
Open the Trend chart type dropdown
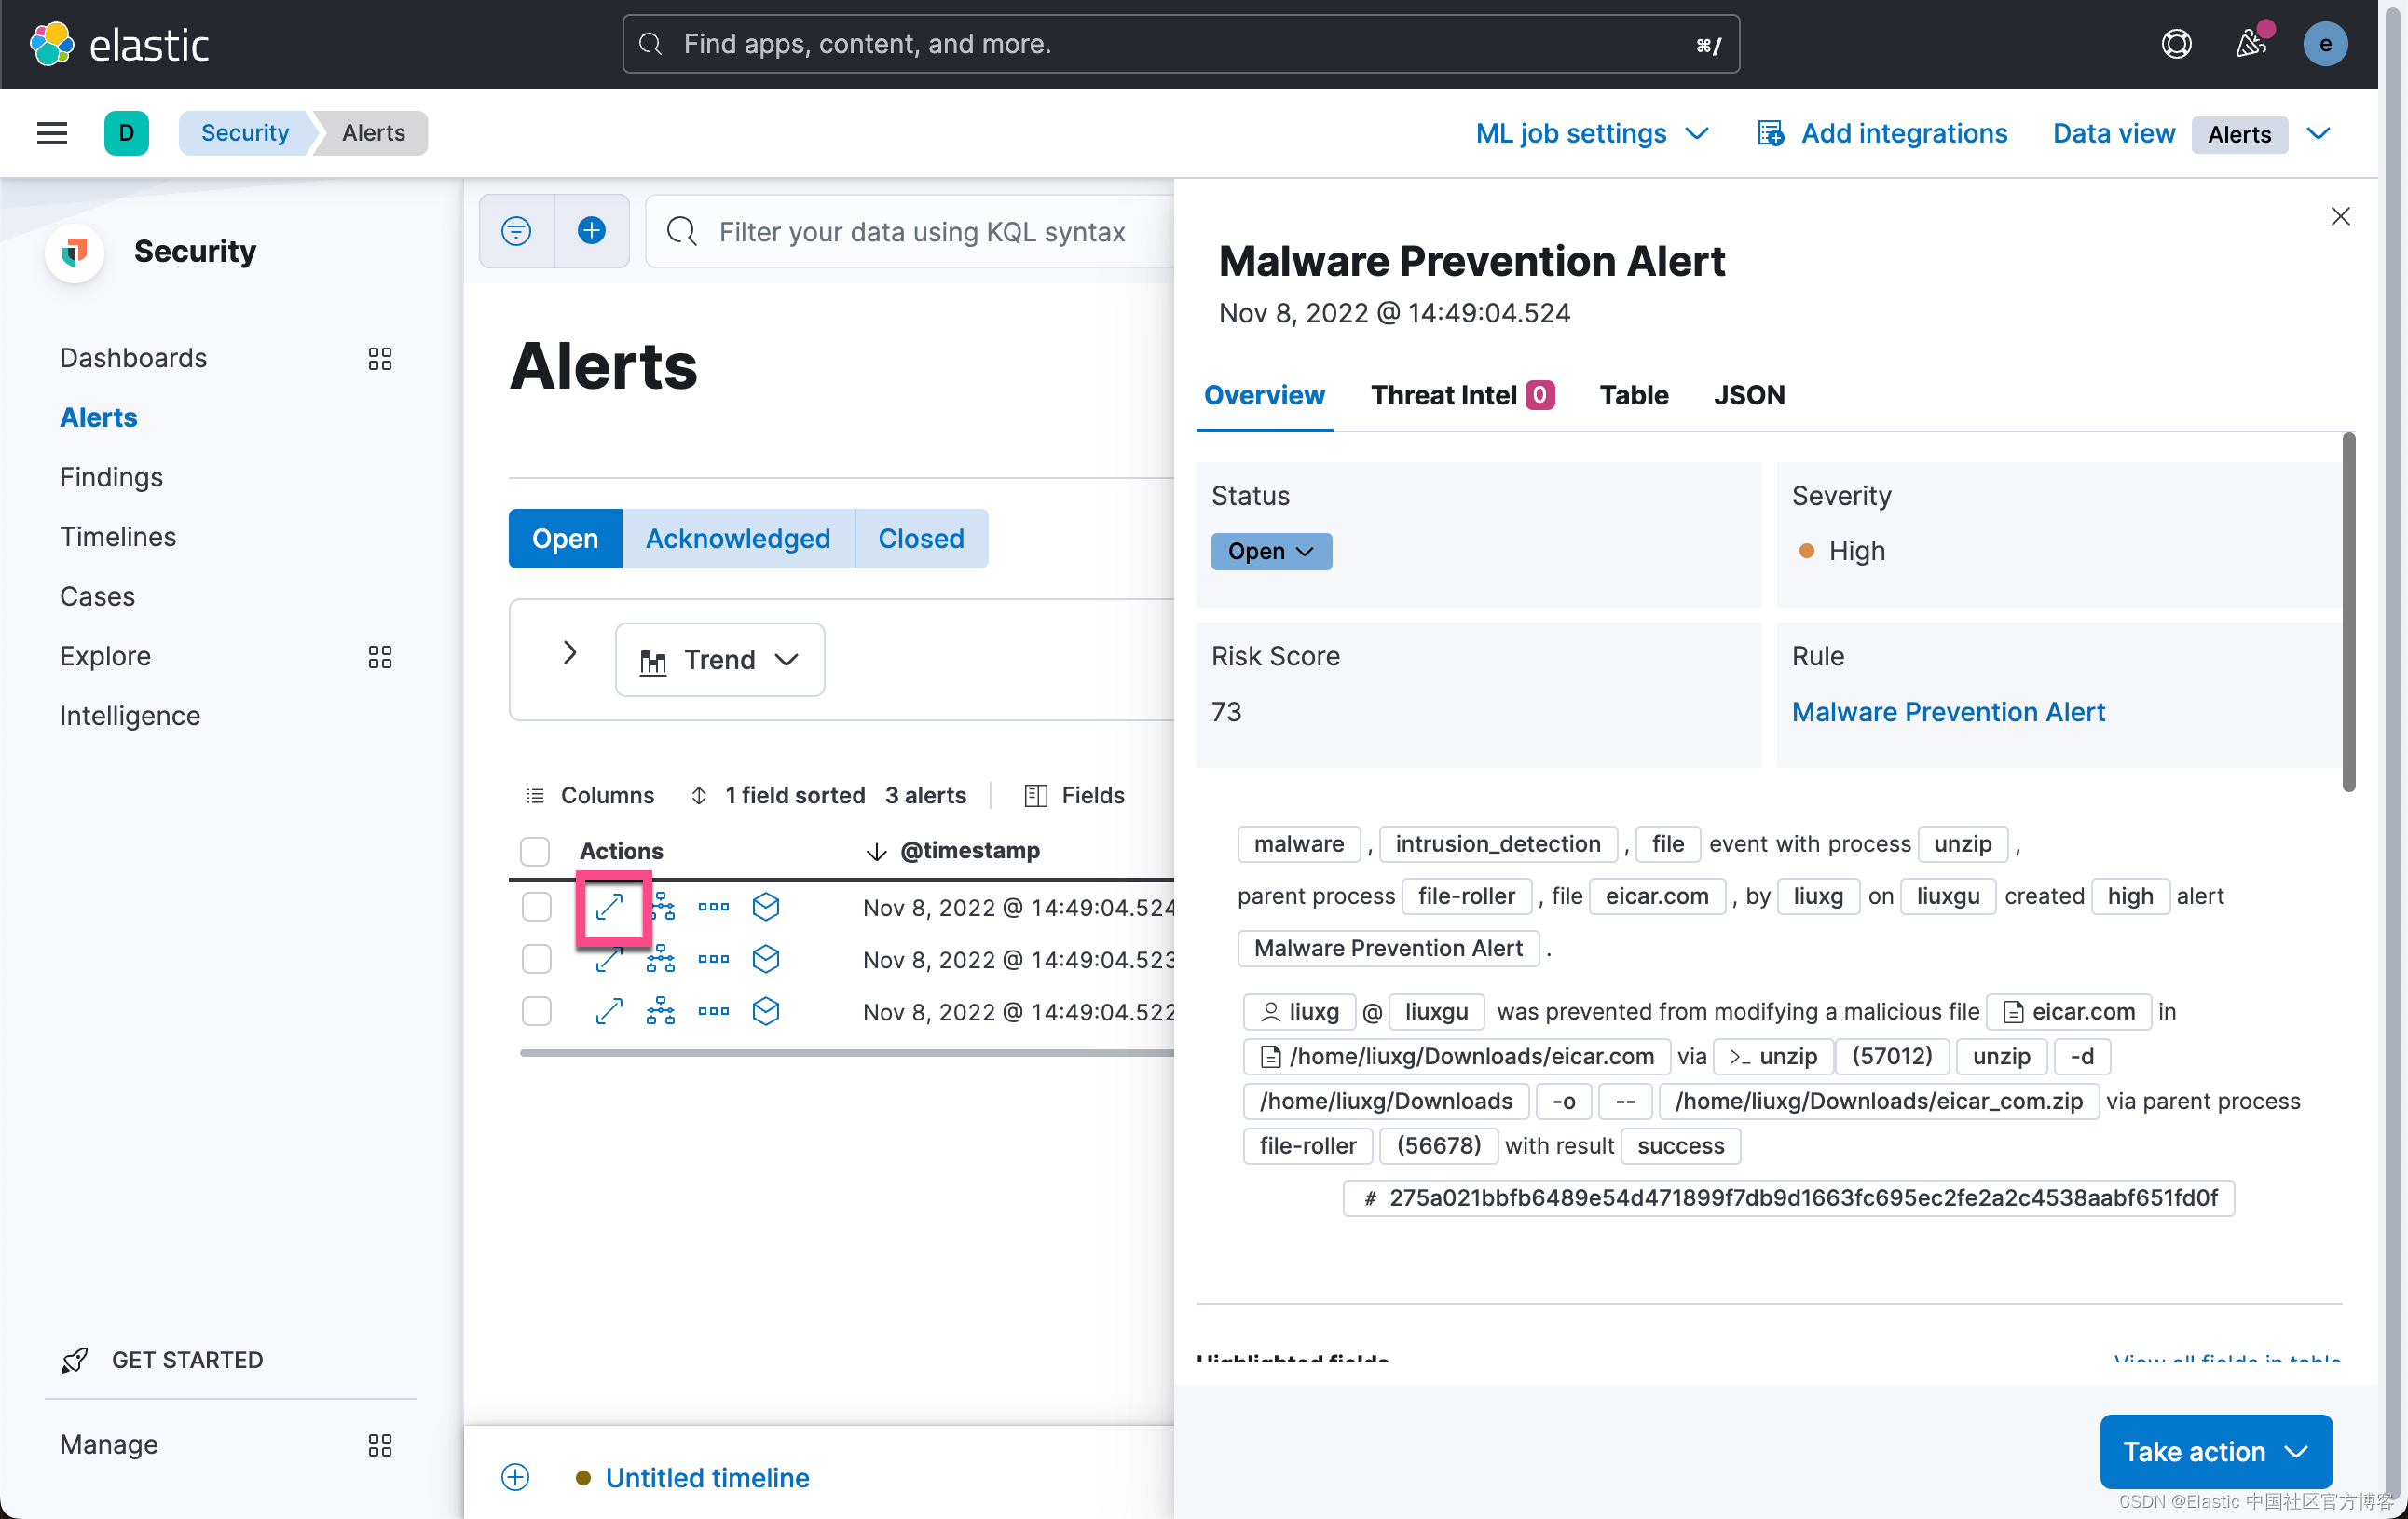click(x=720, y=660)
